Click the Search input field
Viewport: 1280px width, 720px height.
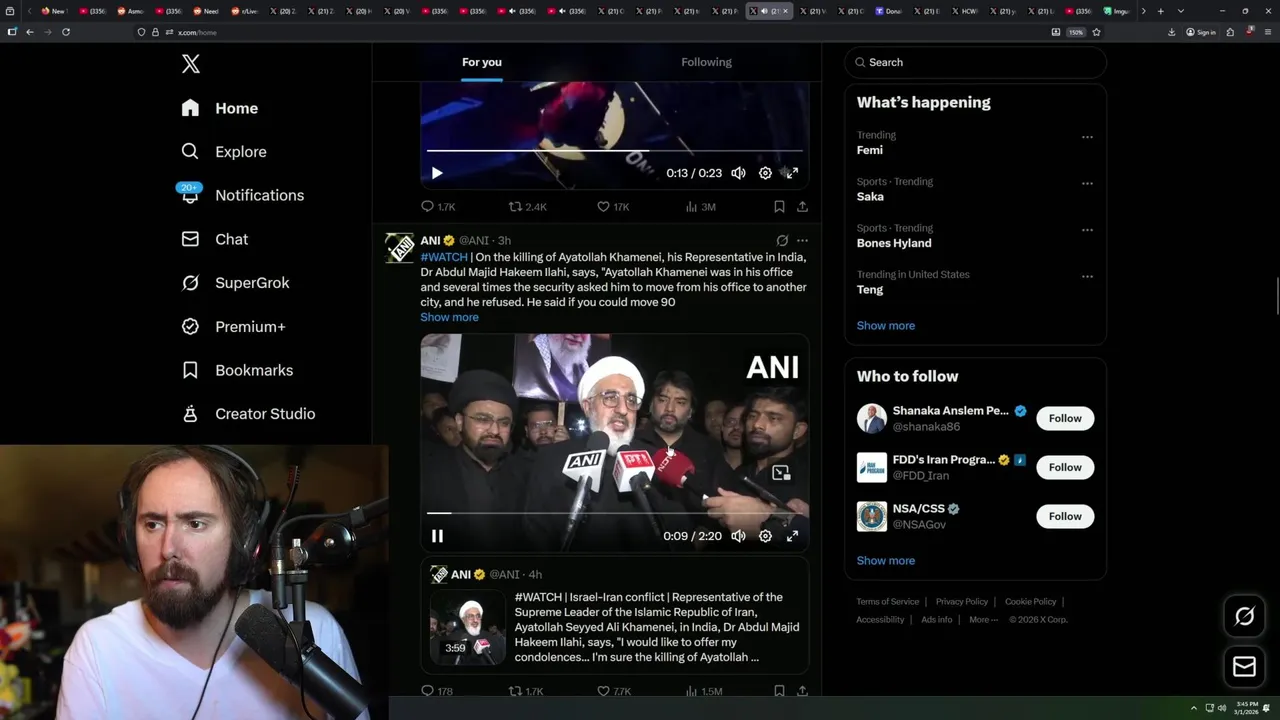975,62
